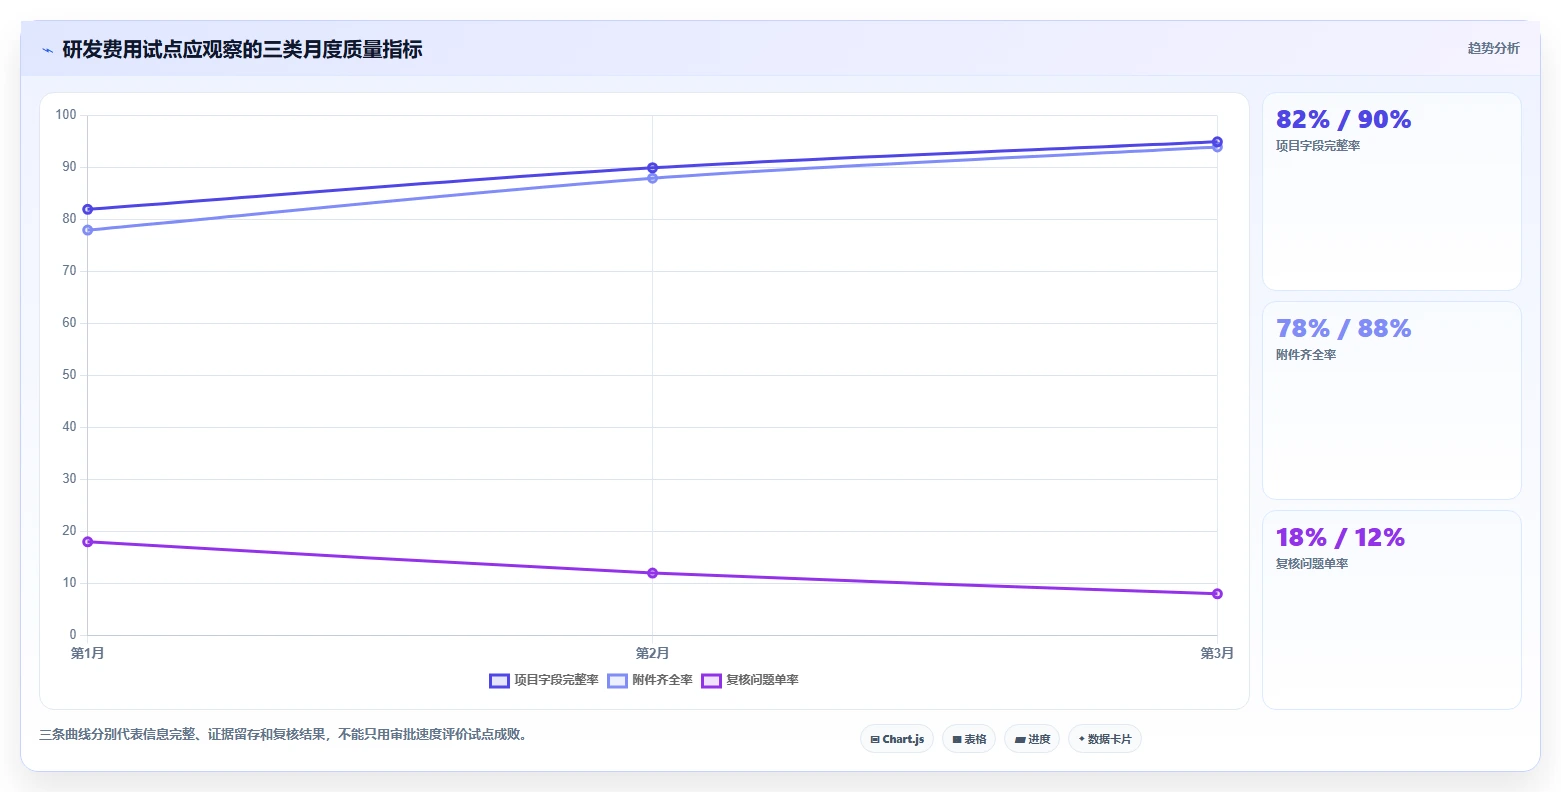Select the 数据卡片 tag chip
Screen dimensions: 1561x792
(x=1105, y=739)
